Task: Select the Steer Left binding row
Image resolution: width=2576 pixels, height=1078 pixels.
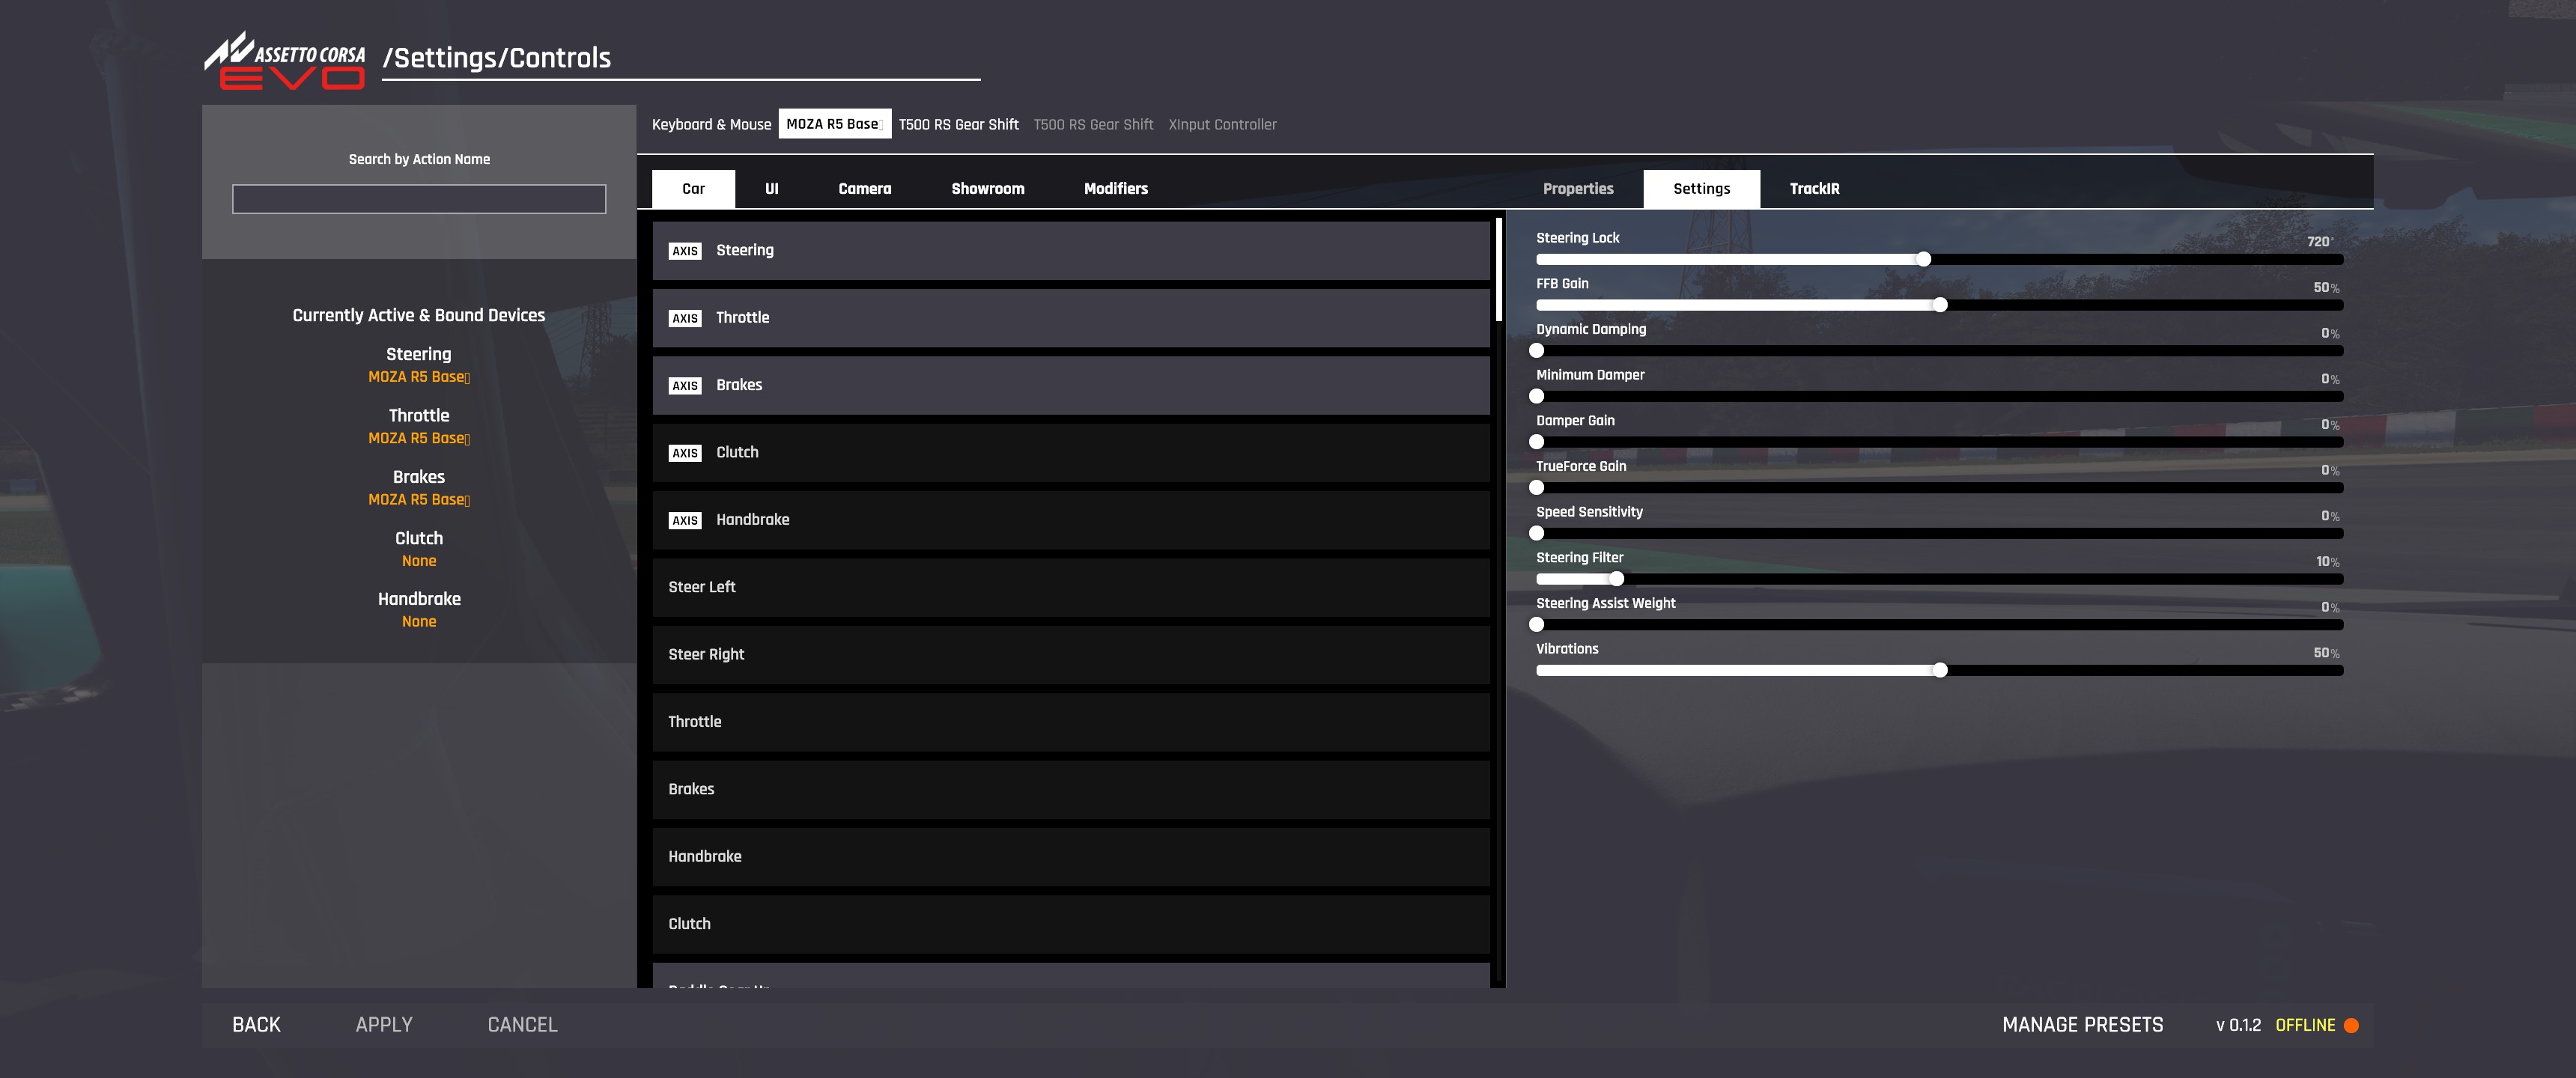Action: [1071, 588]
